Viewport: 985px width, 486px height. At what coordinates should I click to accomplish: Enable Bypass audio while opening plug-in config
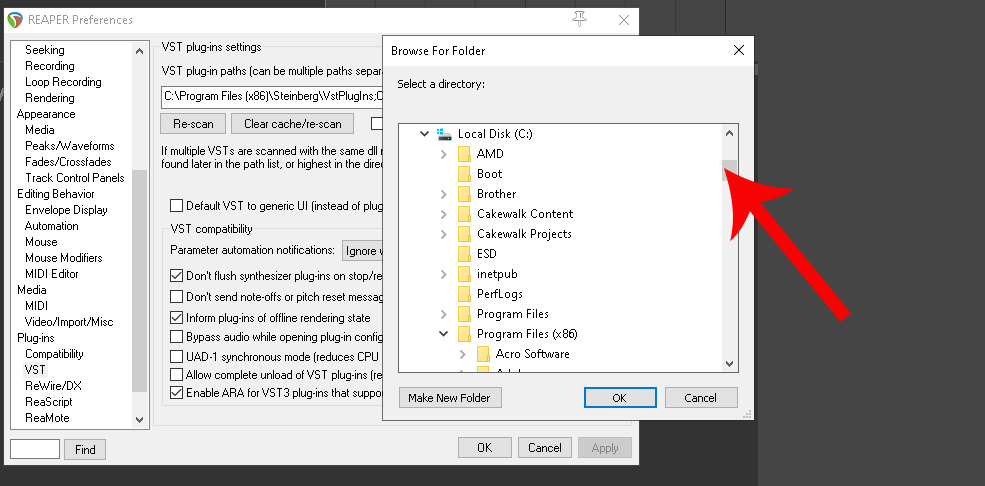(177, 337)
